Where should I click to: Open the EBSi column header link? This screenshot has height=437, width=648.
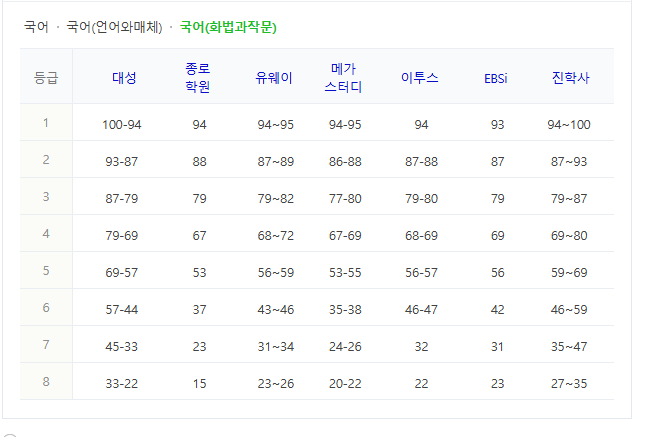click(x=496, y=78)
